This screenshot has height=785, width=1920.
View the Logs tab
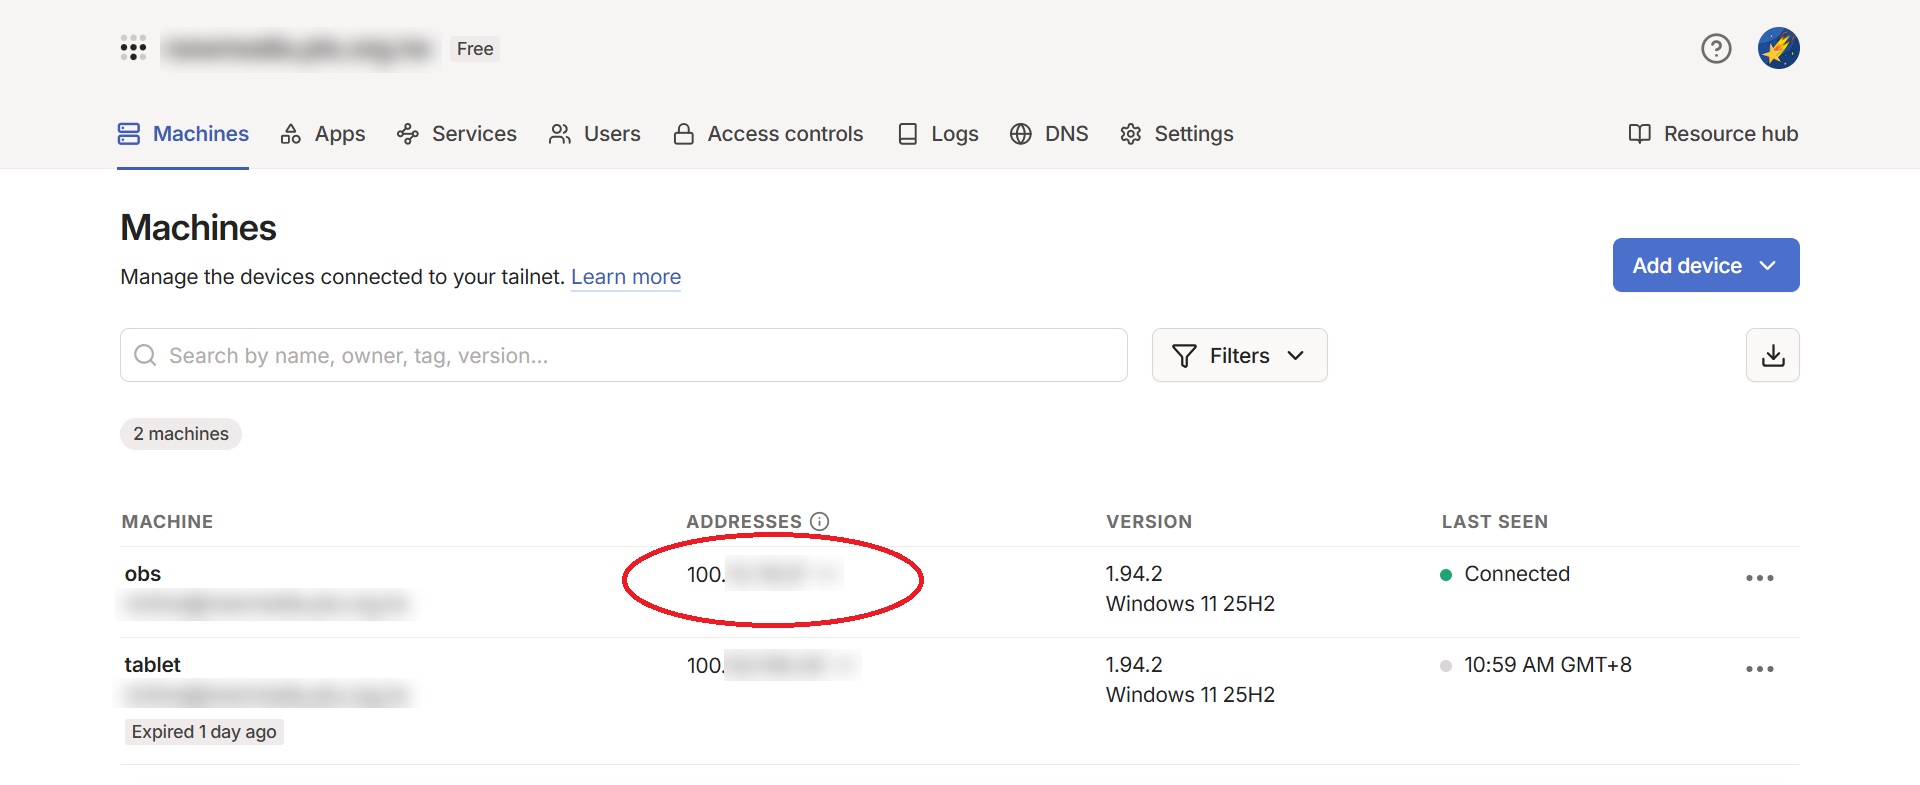coord(938,134)
